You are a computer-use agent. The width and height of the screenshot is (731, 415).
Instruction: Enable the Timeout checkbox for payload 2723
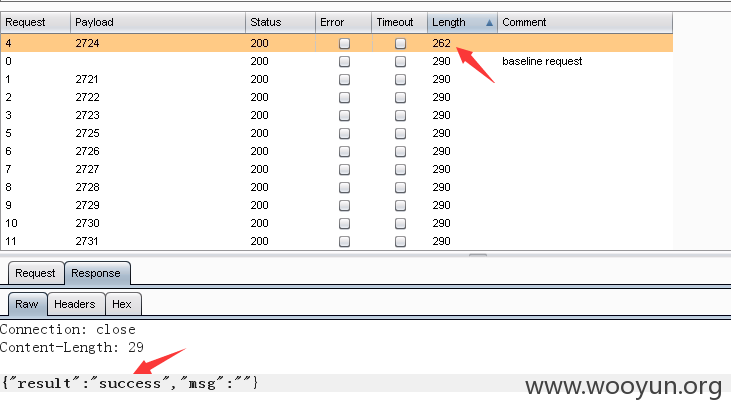point(400,115)
